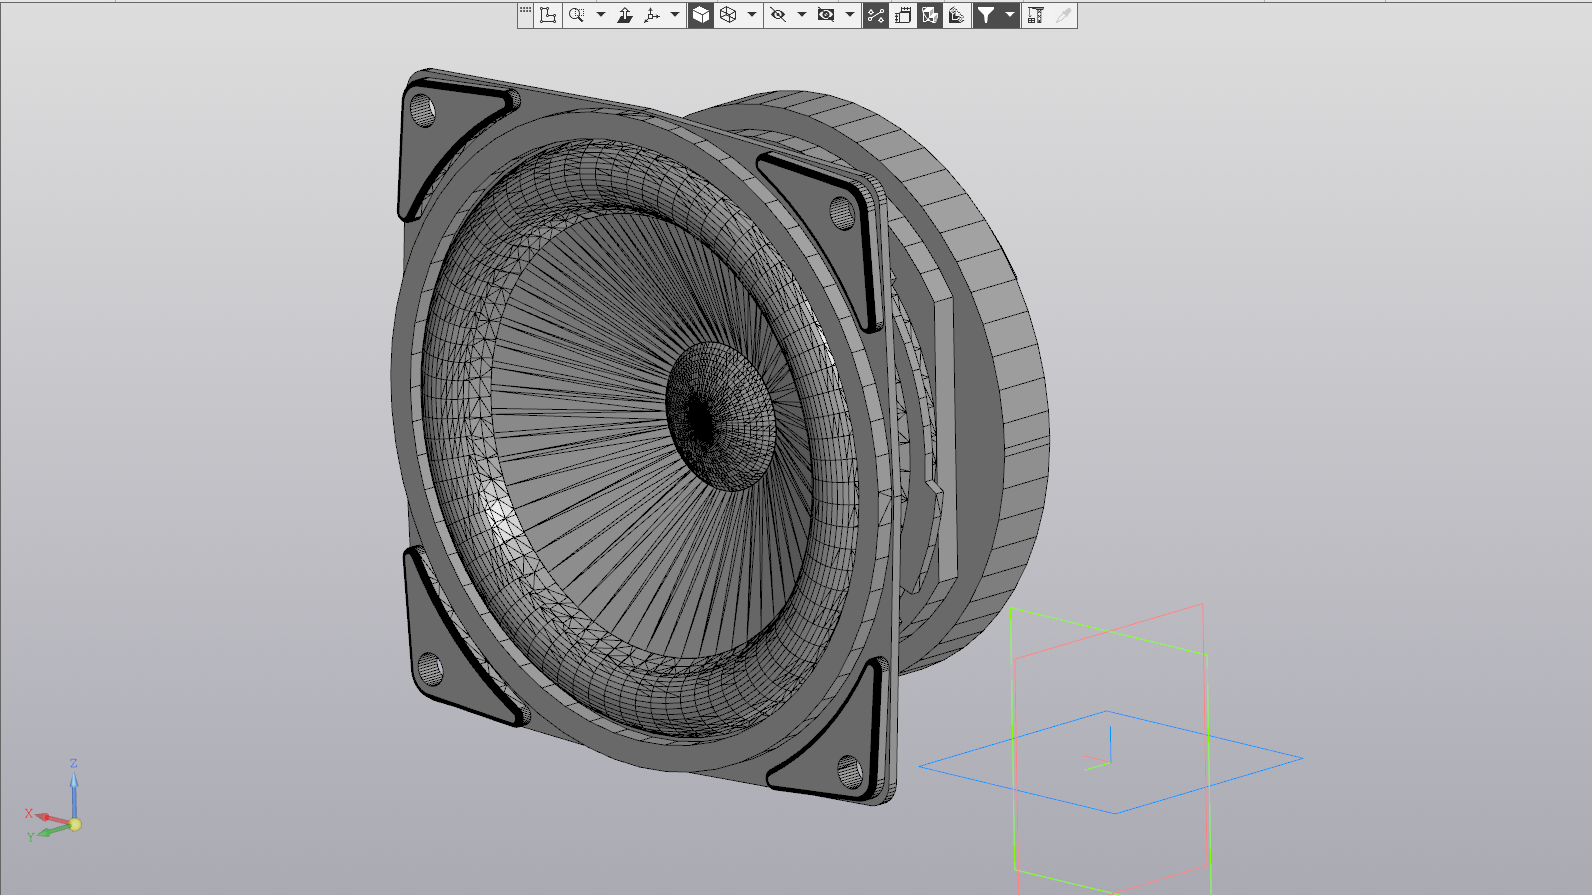
Task: Click the layered drawing simplification icon
Action: (957, 15)
